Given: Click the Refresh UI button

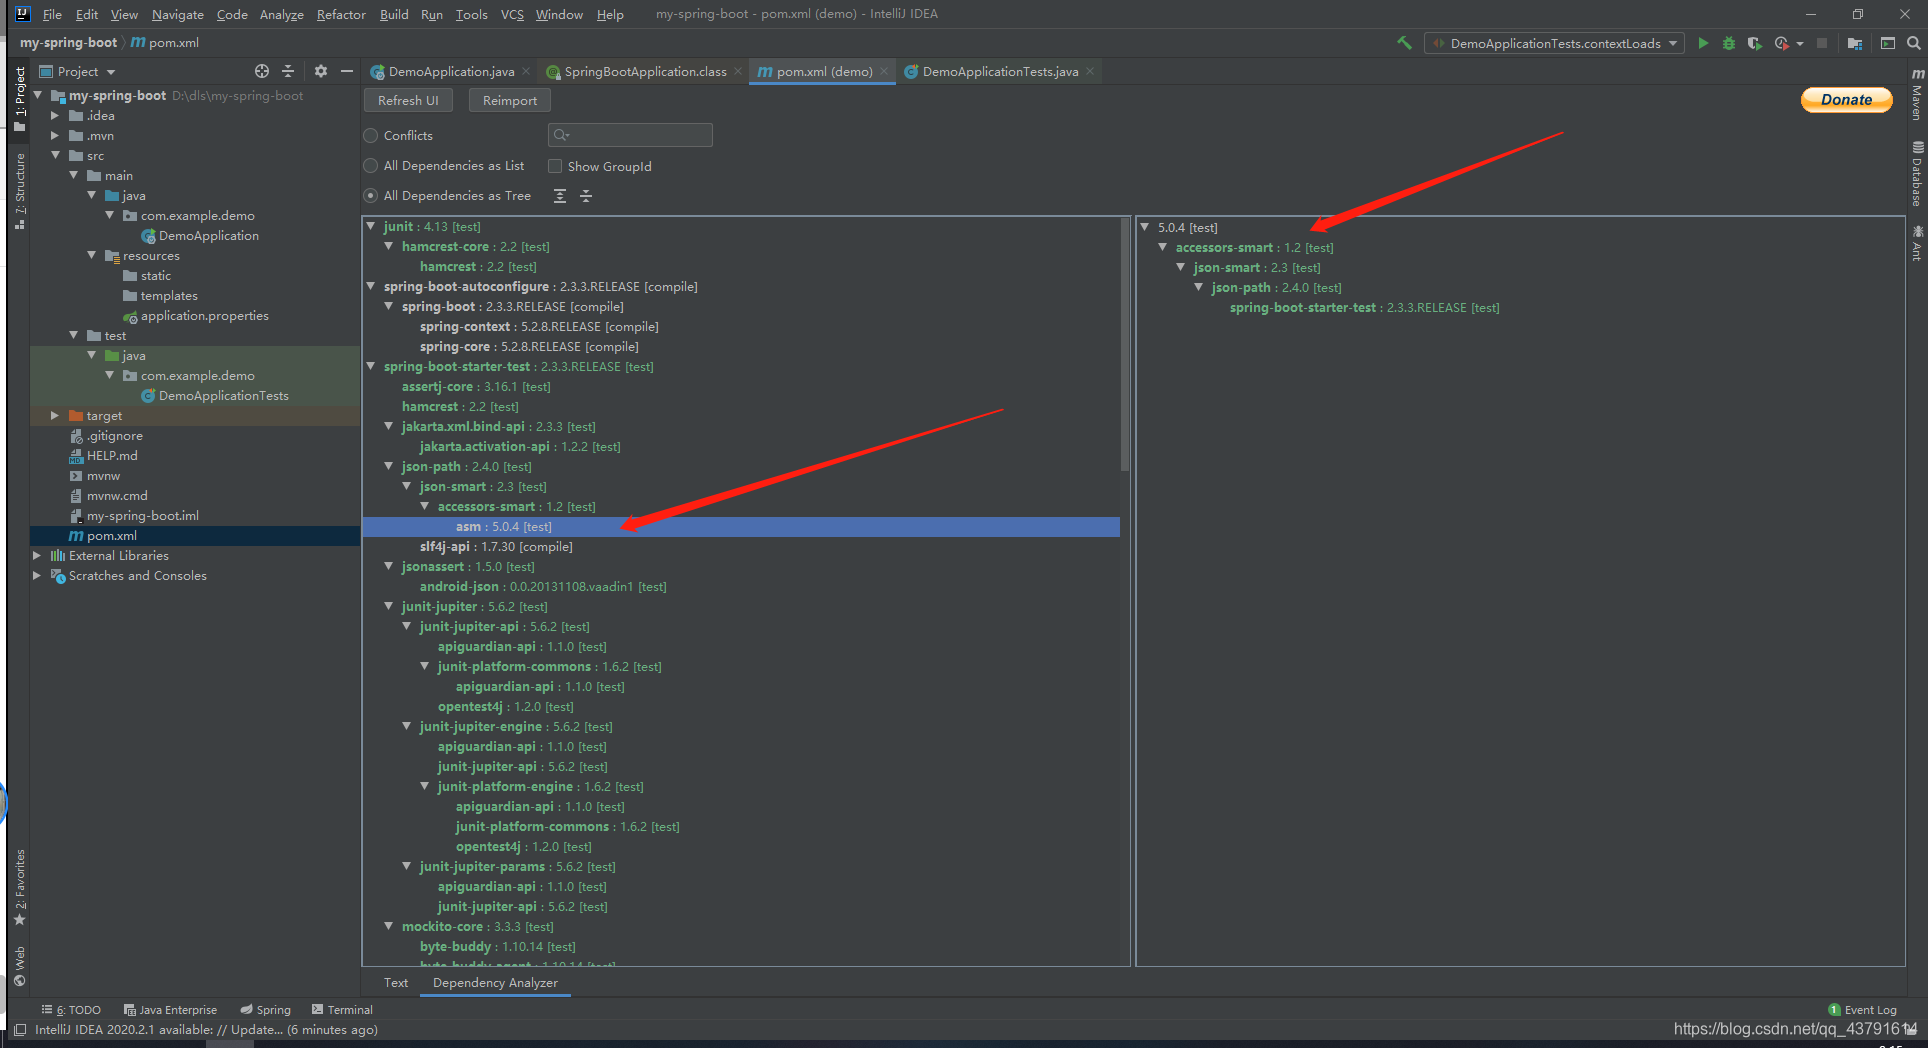Looking at the screenshot, I should pos(408,100).
